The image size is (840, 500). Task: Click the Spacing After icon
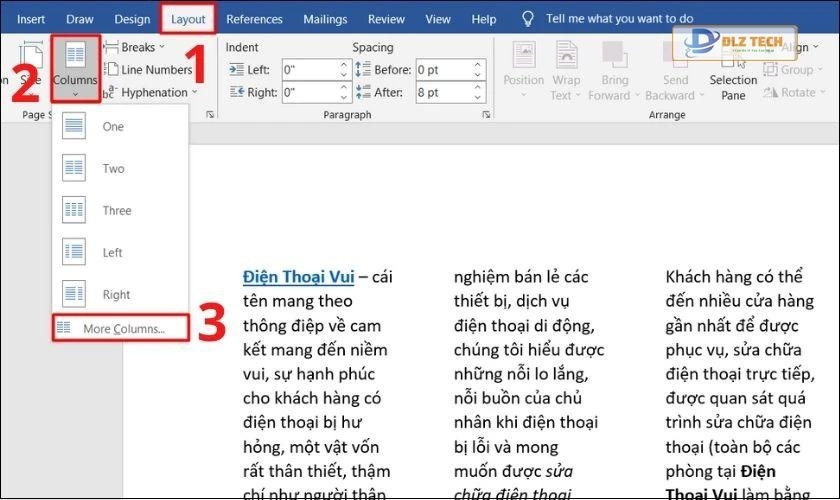pyautogui.click(x=363, y=92)
